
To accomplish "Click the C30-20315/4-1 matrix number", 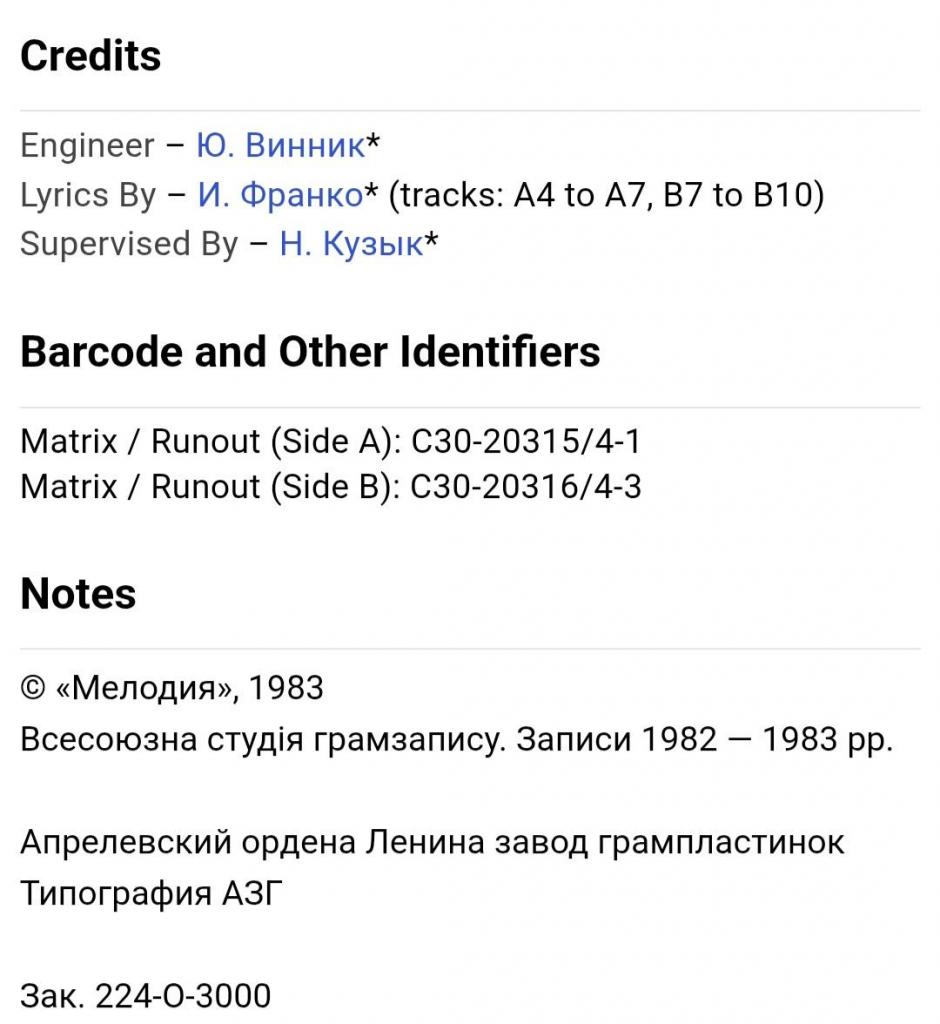I will click(x=525, y=441).
